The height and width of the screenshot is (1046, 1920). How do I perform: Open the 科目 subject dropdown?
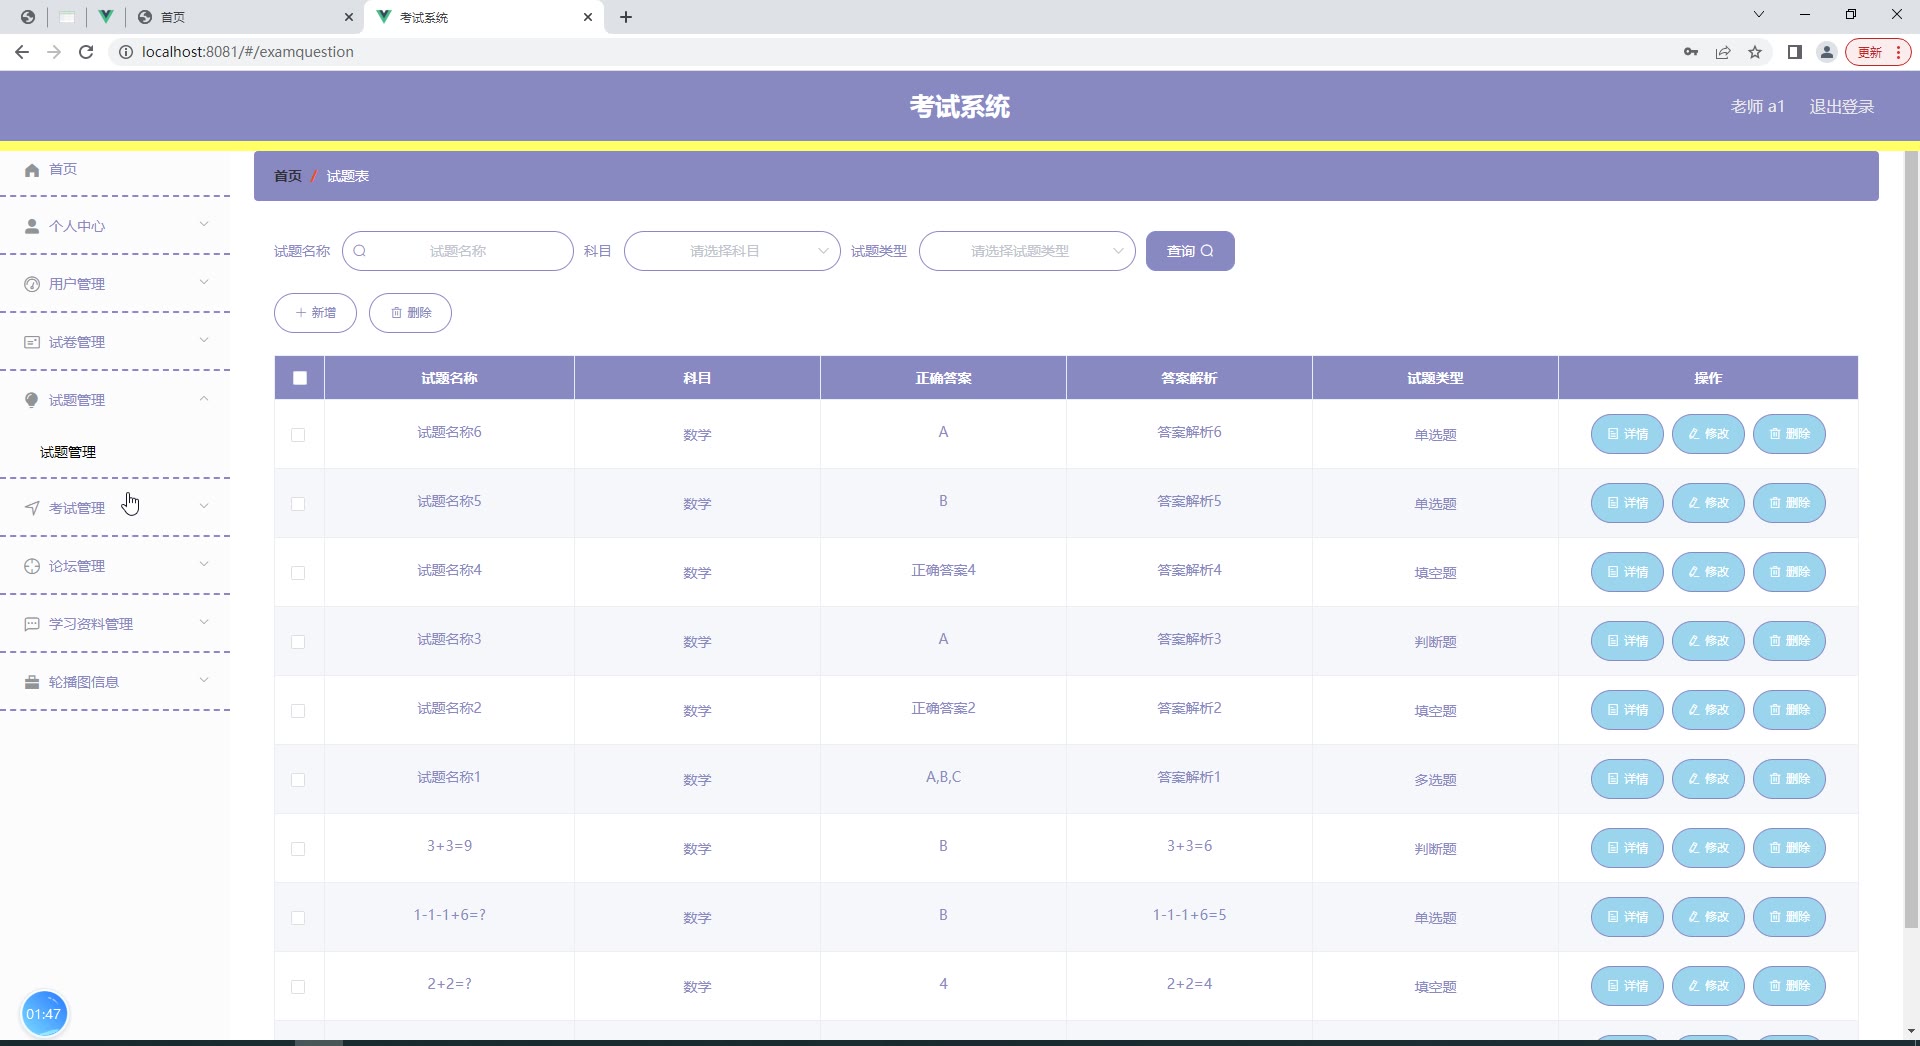(x=731, y=251)
